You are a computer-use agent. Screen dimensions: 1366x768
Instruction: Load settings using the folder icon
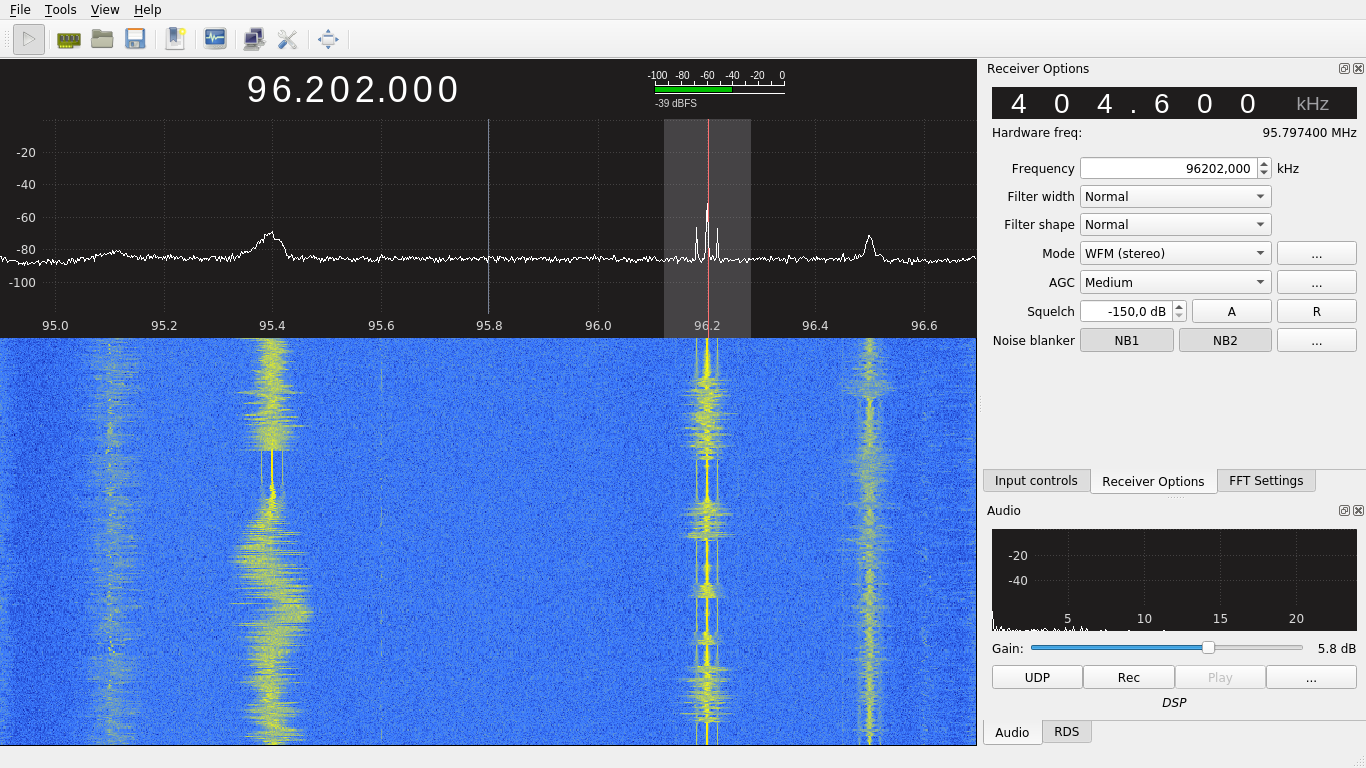click(x=102, y=40)
